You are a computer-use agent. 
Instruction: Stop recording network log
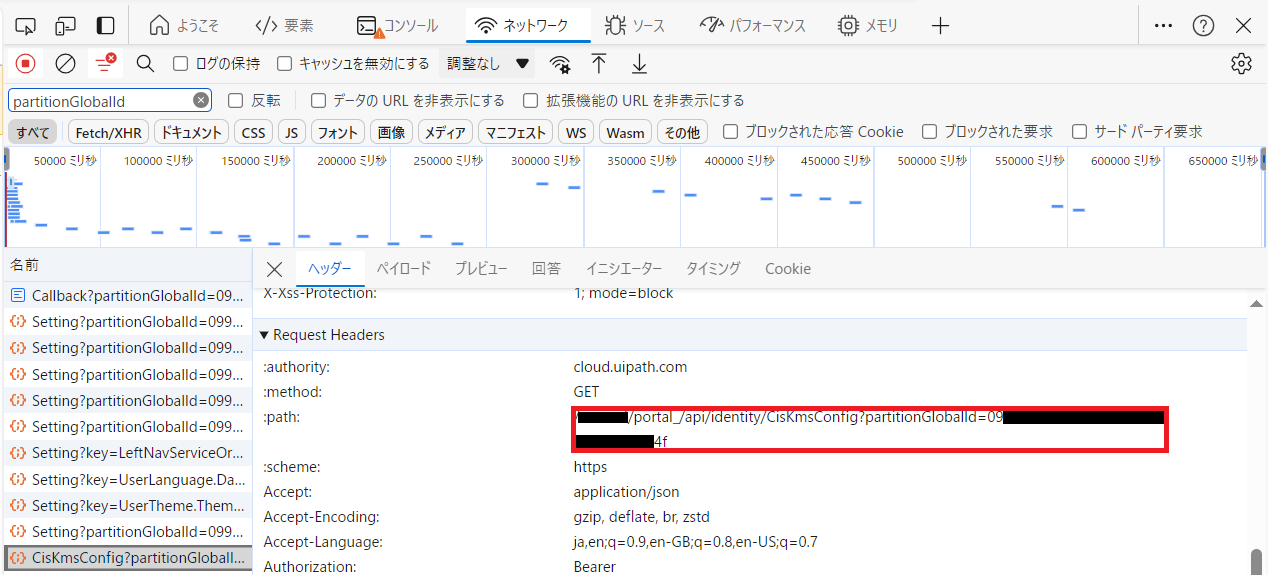tap(26, 64)
